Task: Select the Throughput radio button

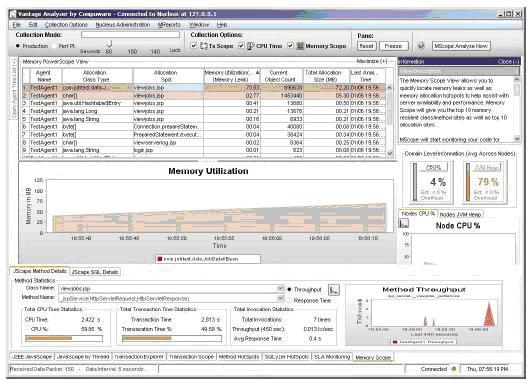Action: pyautogui.click(x=289, y=289)
